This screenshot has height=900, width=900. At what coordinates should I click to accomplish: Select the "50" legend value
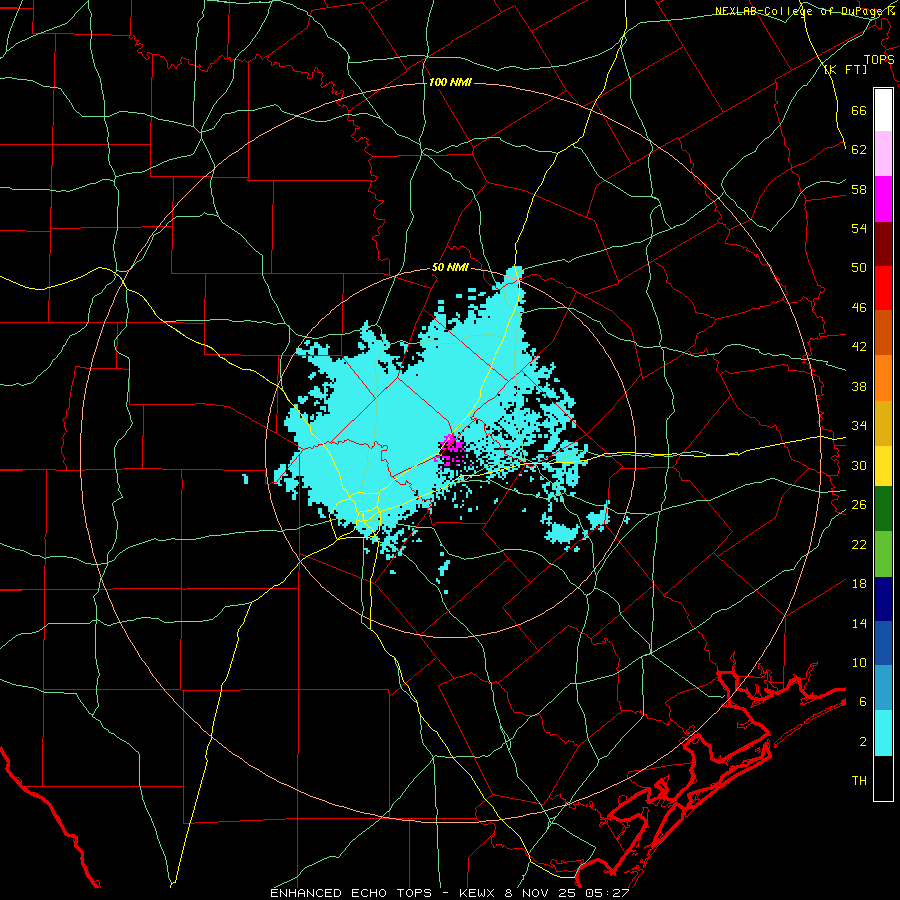pyautogui.click(x=859, y=267)
